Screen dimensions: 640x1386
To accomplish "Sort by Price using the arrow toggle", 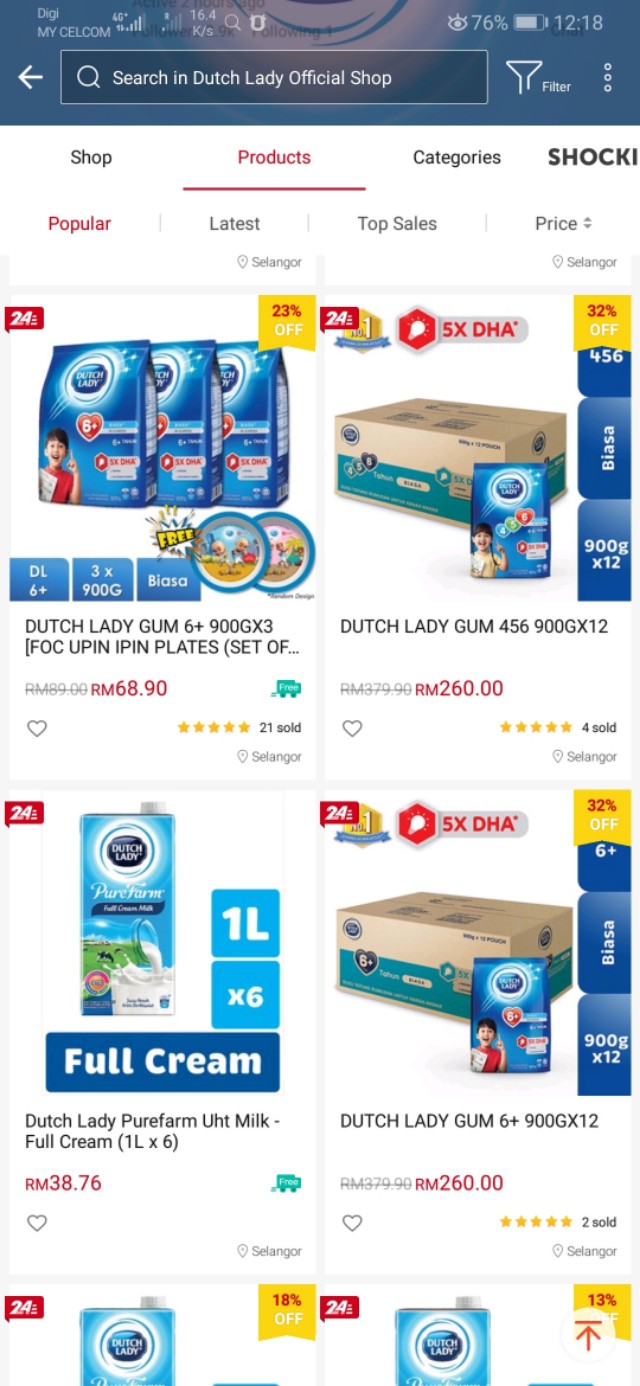I will (x=564, y=223).
